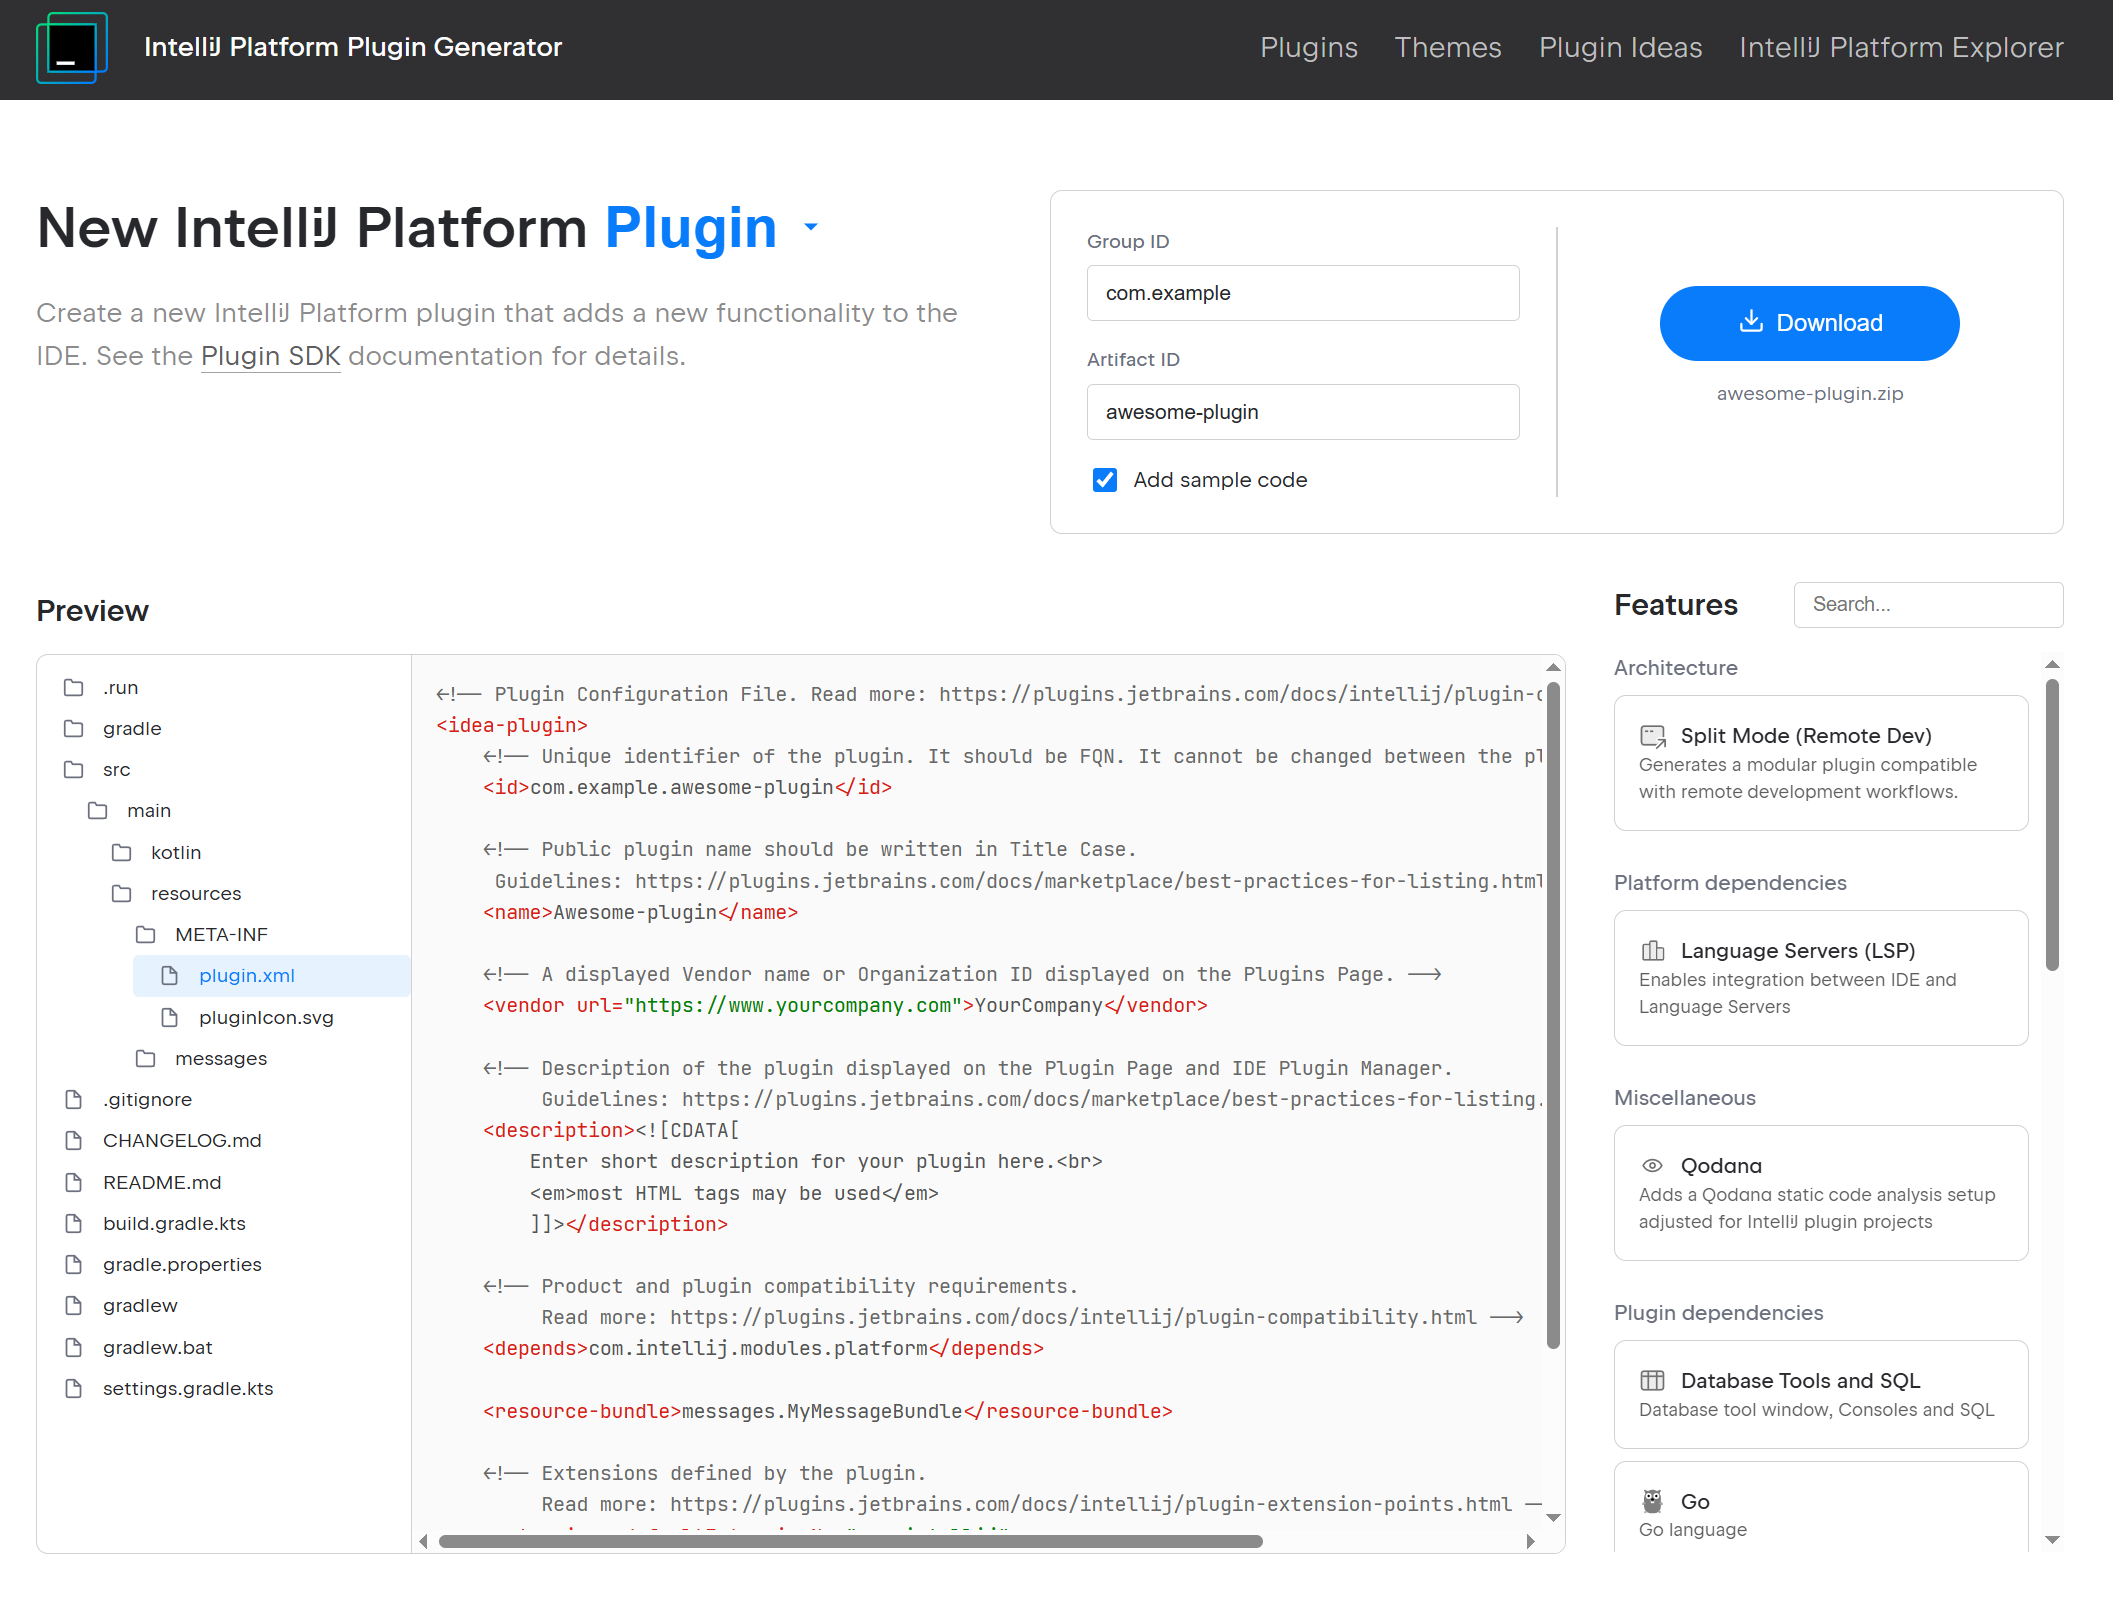The height and width of the screenshot is (1603, 2113).
Task: Click the IntelliJ Platform Plugin Generator title
Action: (353, 47)
